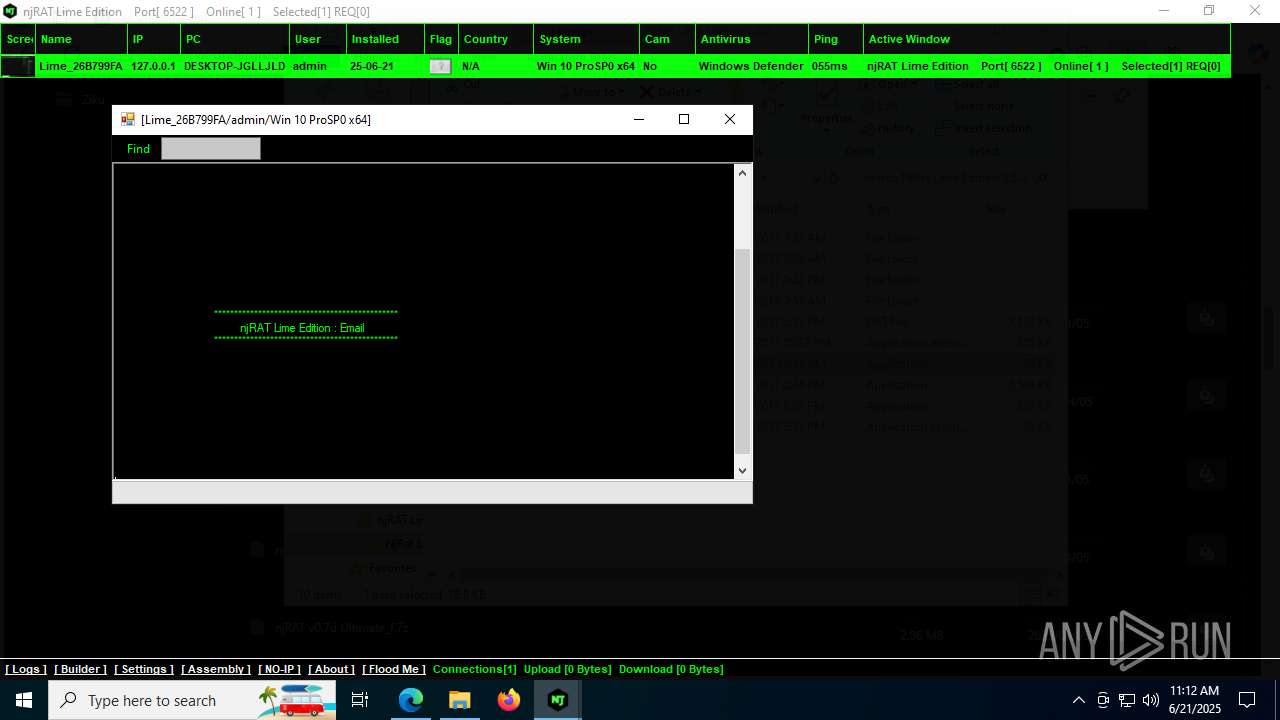This screenshot has width=1280, height=720.
Task: Sort by the Name column header
Action: (x=81, y=39)
